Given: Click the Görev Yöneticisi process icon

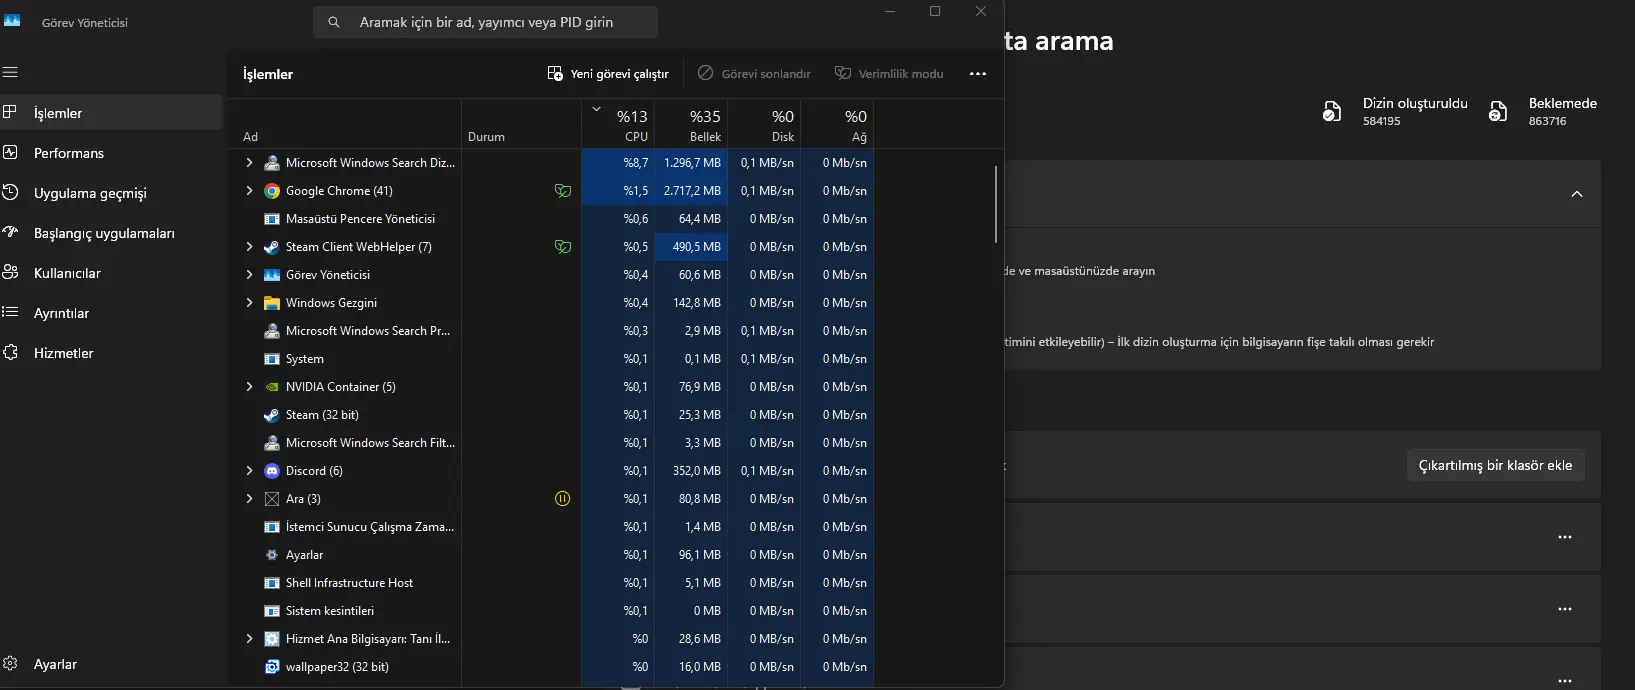Looking at the screenshot, I should pos(272,275).
